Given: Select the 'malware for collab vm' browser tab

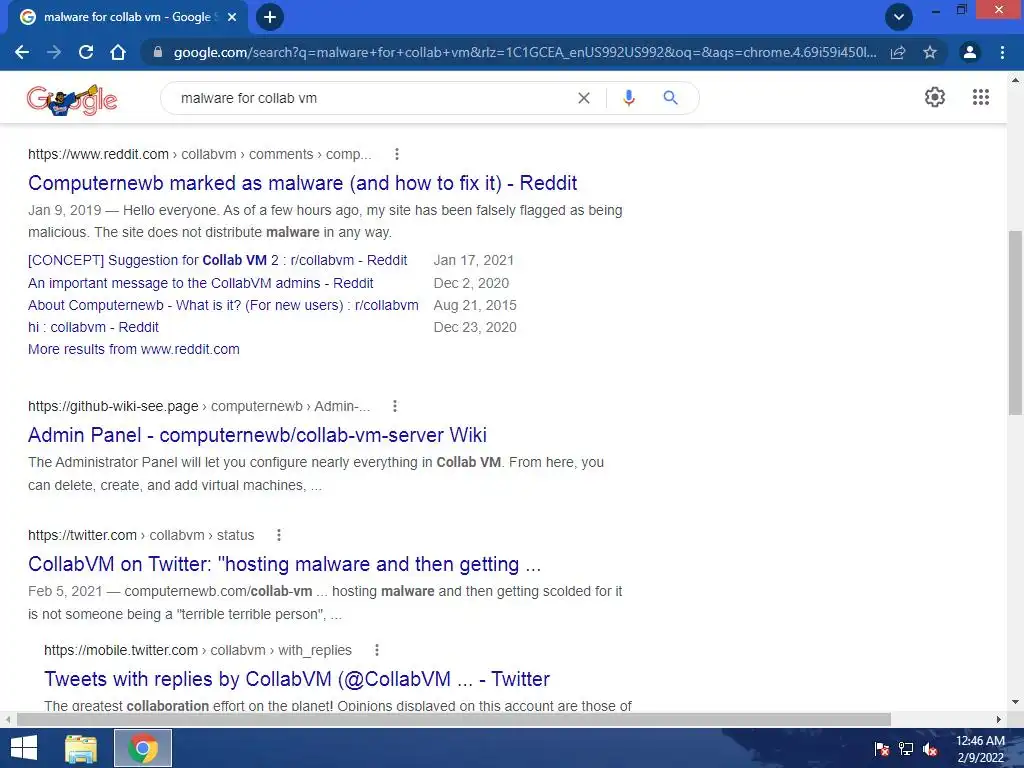Looking at the screenshot, I should (127, 17).
